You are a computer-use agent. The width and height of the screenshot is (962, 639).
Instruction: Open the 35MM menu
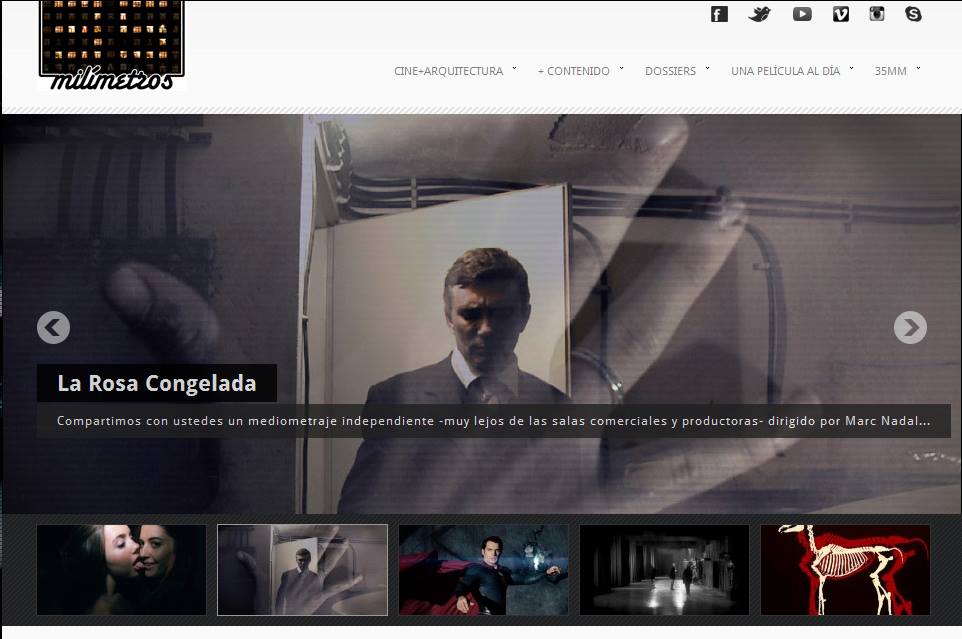pos(890,71)
